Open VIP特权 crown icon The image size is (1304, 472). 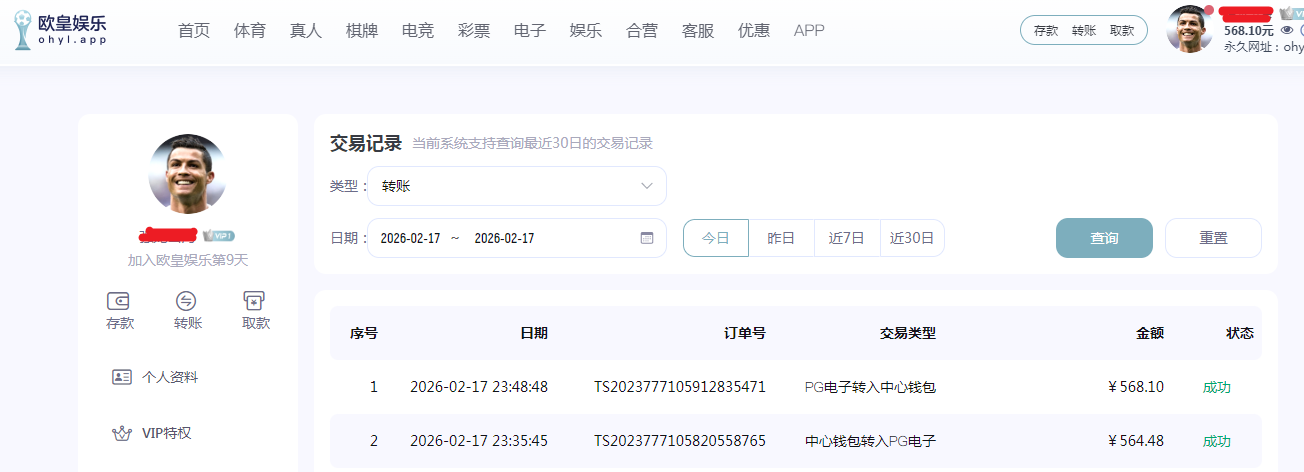122,433
